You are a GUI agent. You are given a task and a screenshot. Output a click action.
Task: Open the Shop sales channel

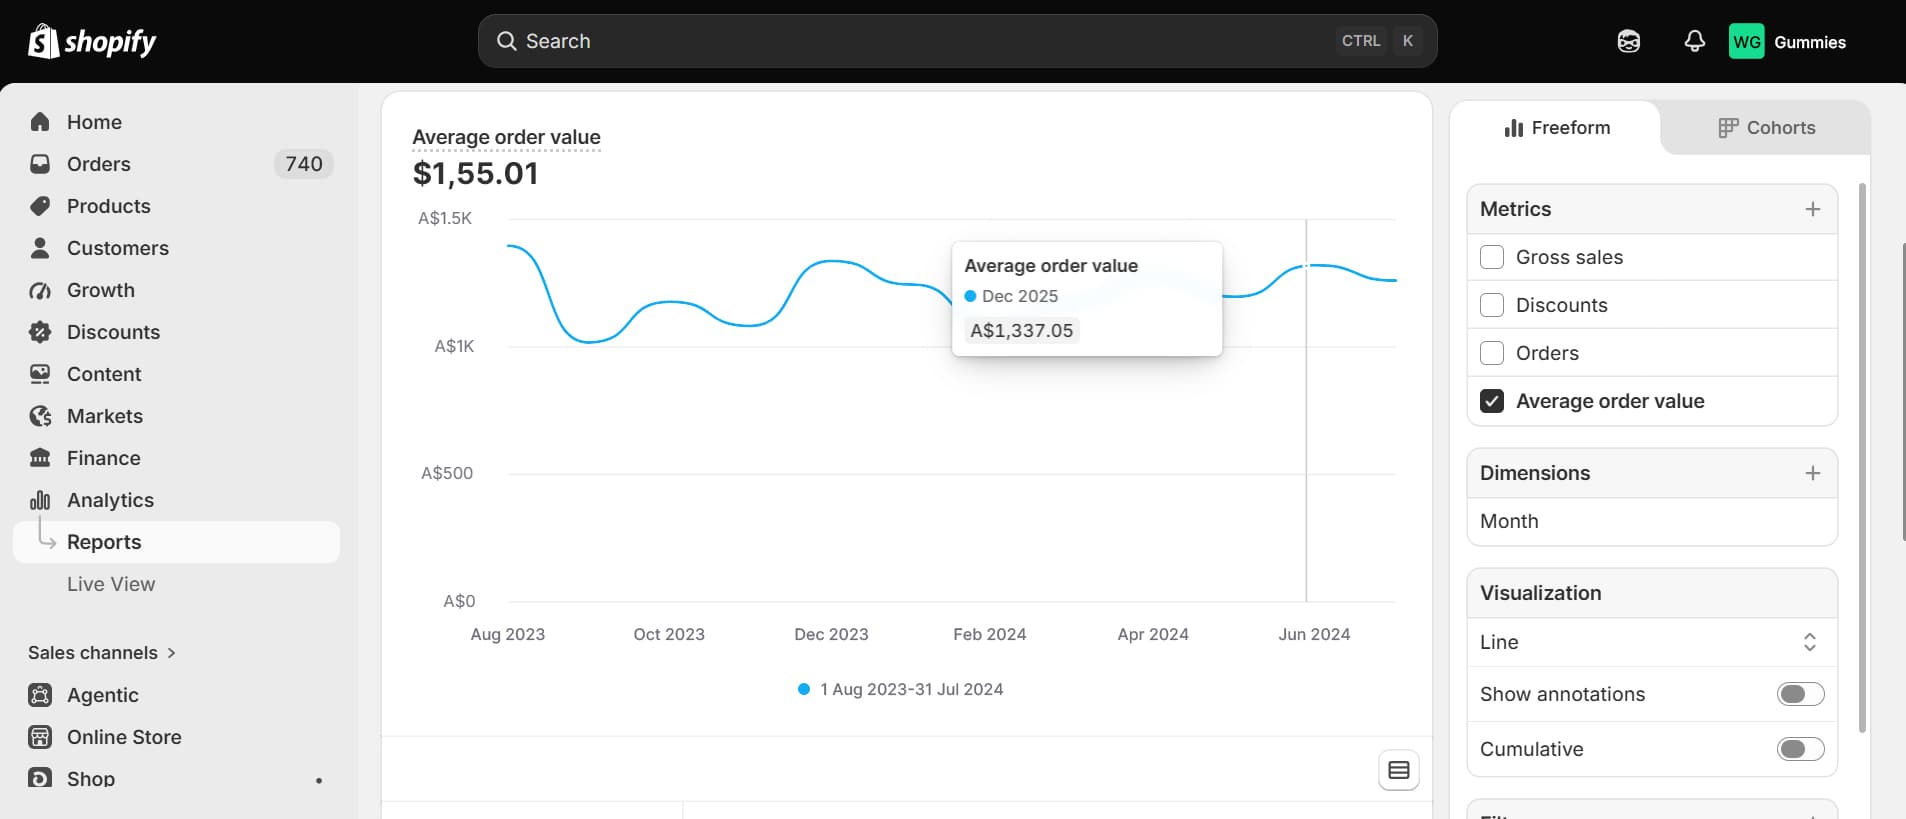point(91,778)
